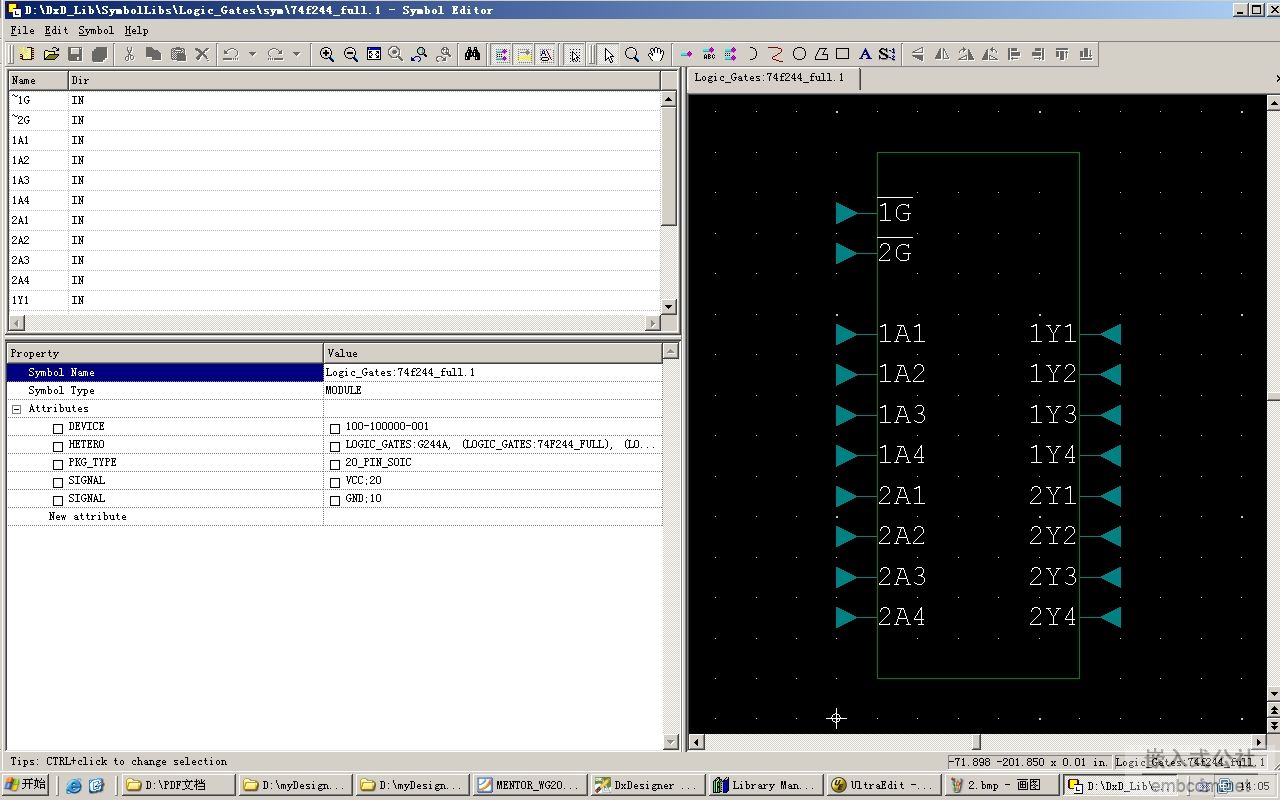Select the Add Pin tool
Viewport: 1280px width, 800px height.
(x=686, y=54)
